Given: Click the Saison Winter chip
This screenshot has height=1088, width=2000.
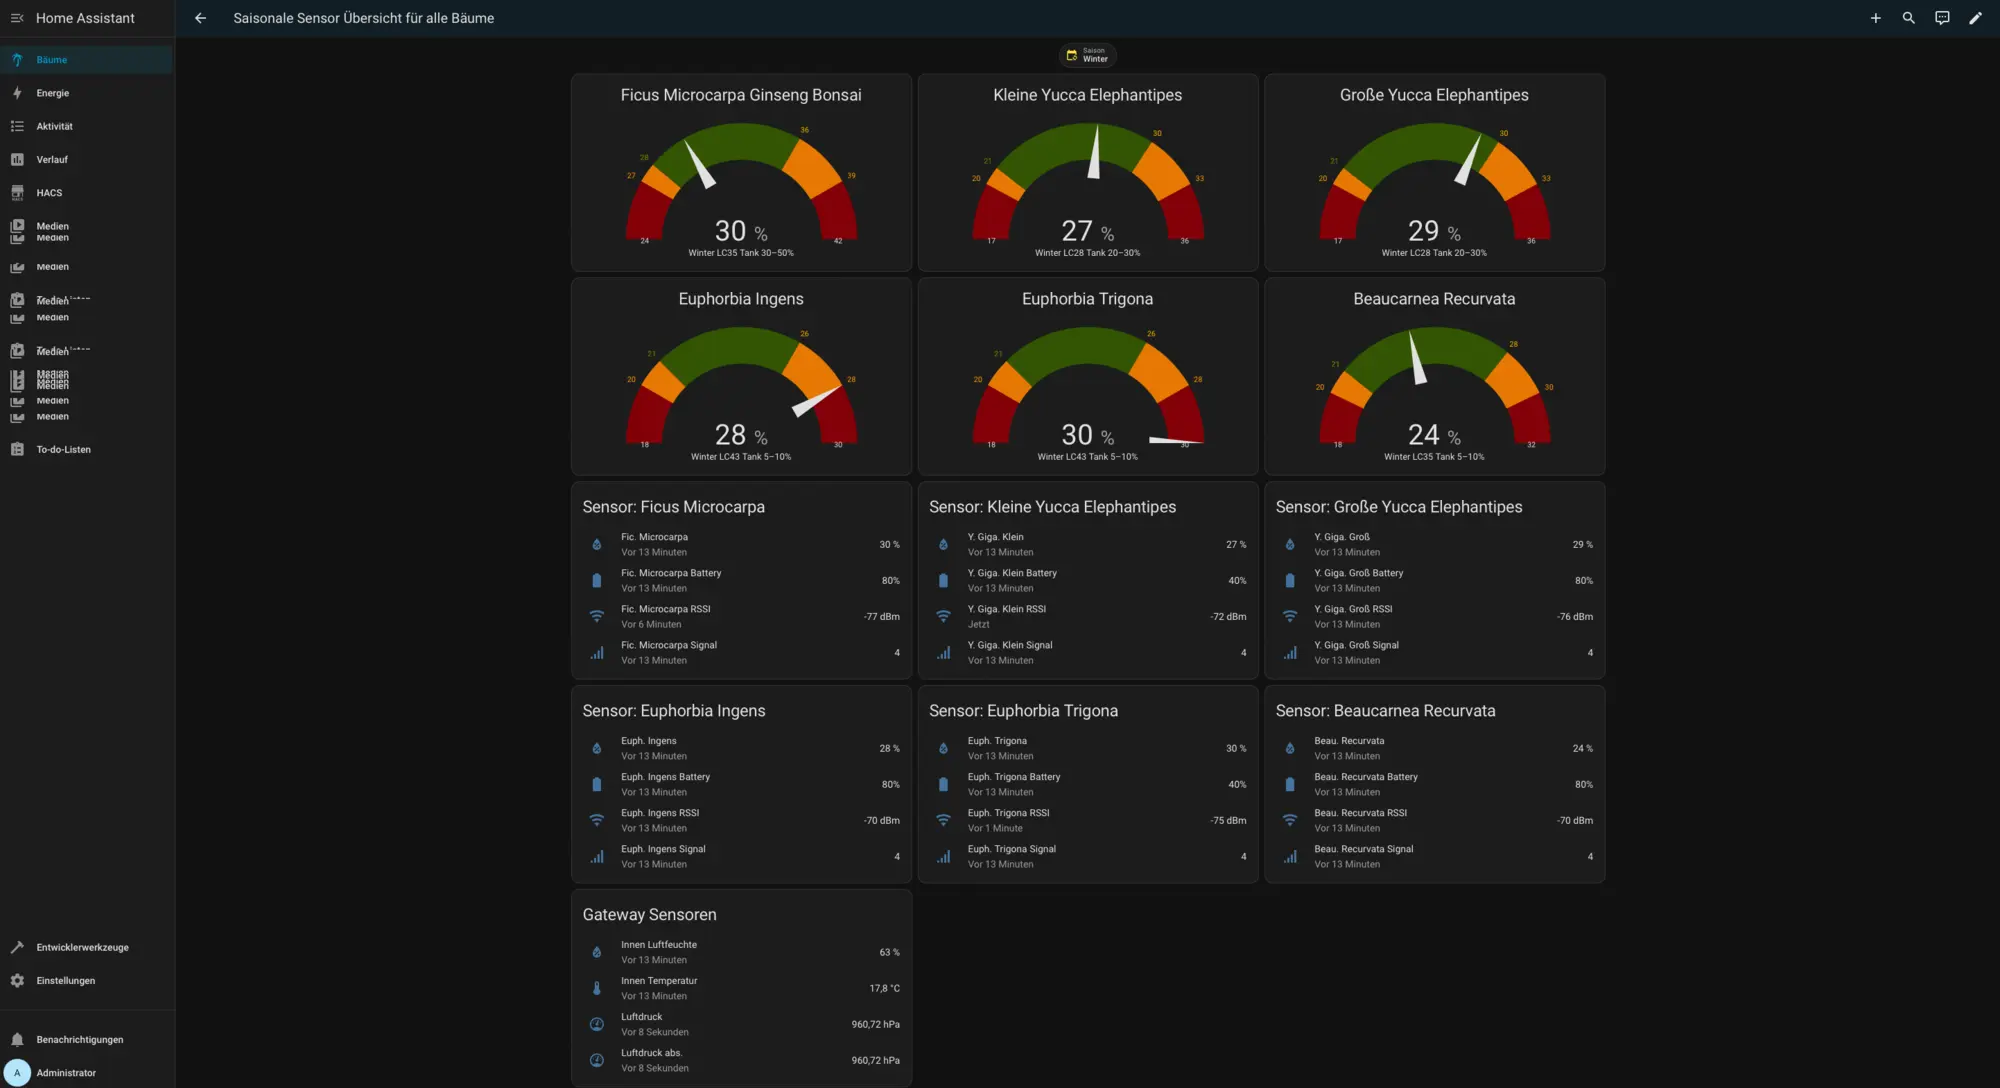Looking at the screenshot, I should coord(1087,55).
